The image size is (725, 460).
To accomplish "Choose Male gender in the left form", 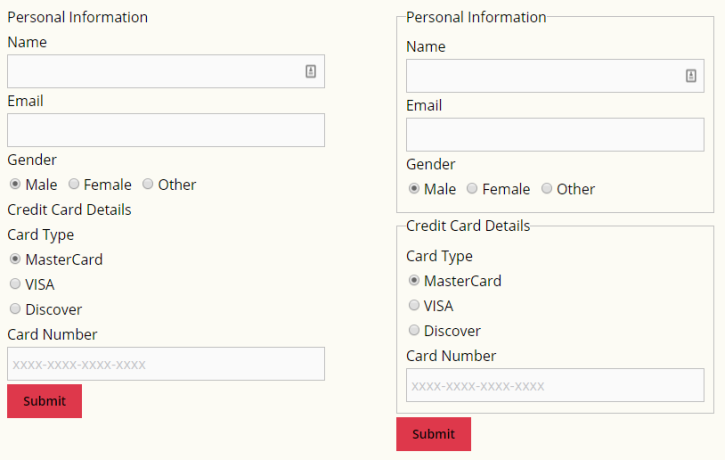I will click(x=15, y=184).
